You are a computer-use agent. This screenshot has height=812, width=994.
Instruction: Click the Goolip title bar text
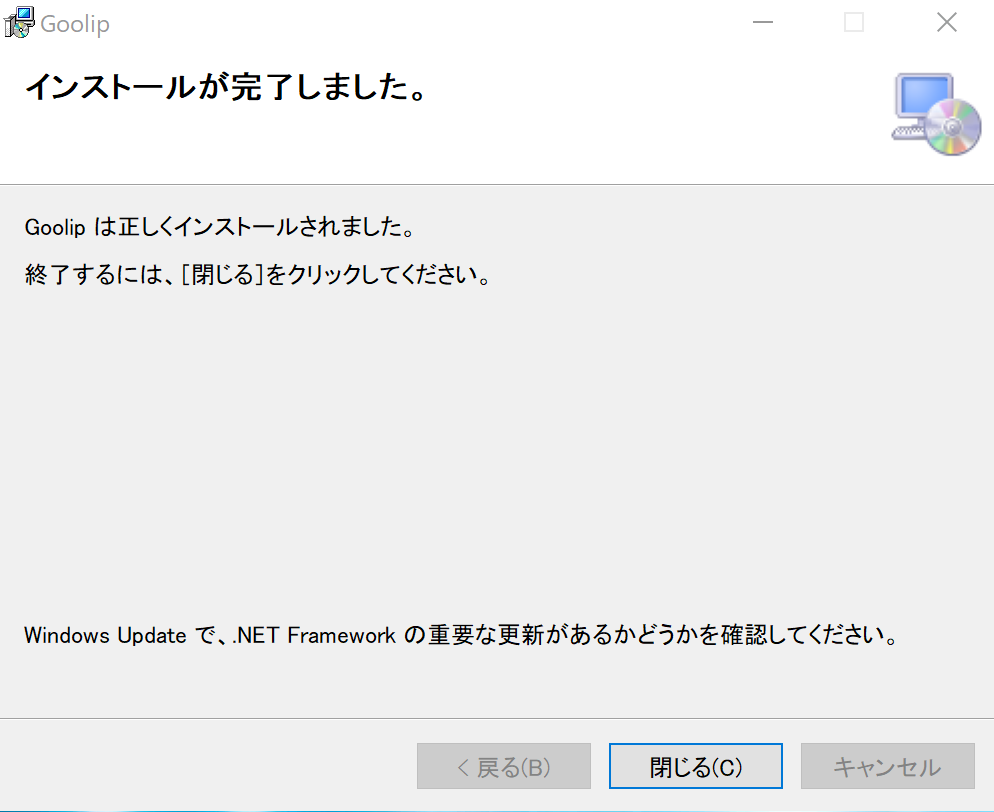tap(75, 24)
